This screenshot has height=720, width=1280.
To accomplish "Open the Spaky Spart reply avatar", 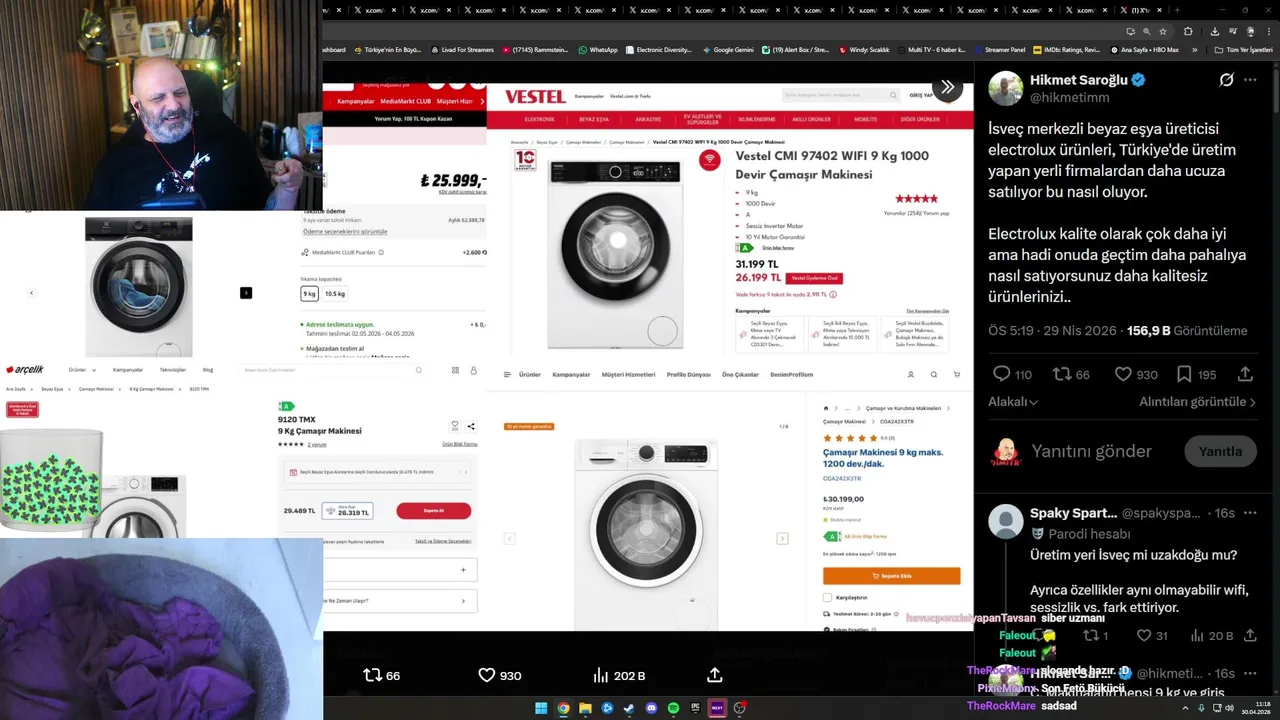I will pyautogui.click(x=1006, y=521).
